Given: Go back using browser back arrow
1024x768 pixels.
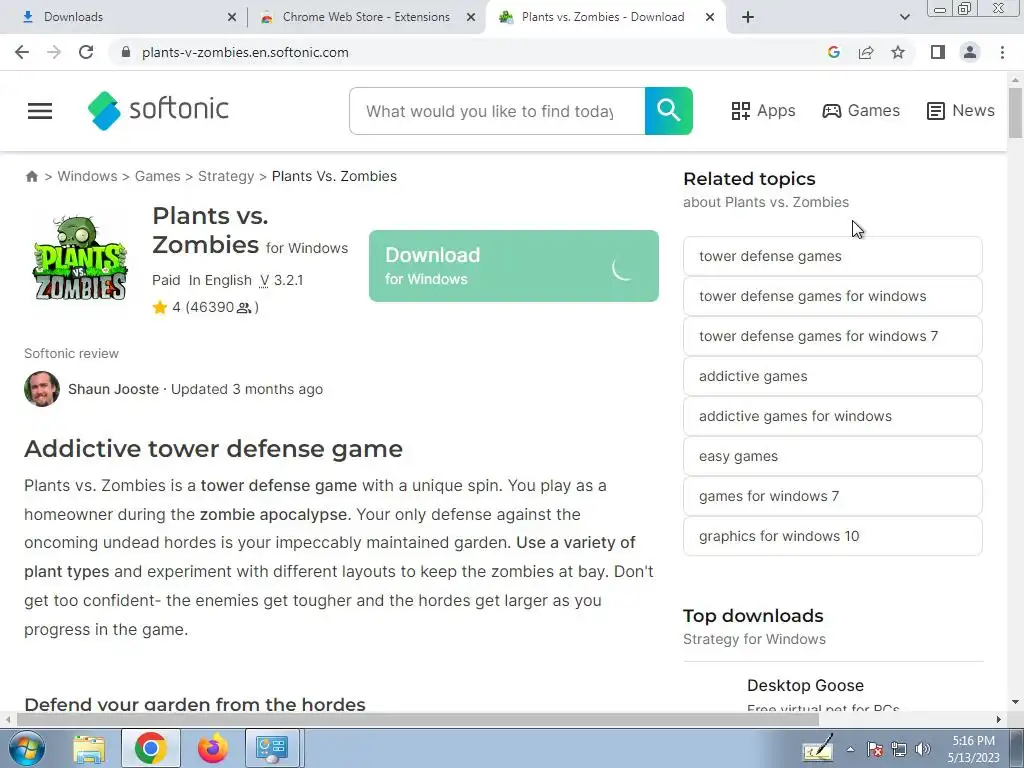Looking at the screenshot, I should (22, 52).
